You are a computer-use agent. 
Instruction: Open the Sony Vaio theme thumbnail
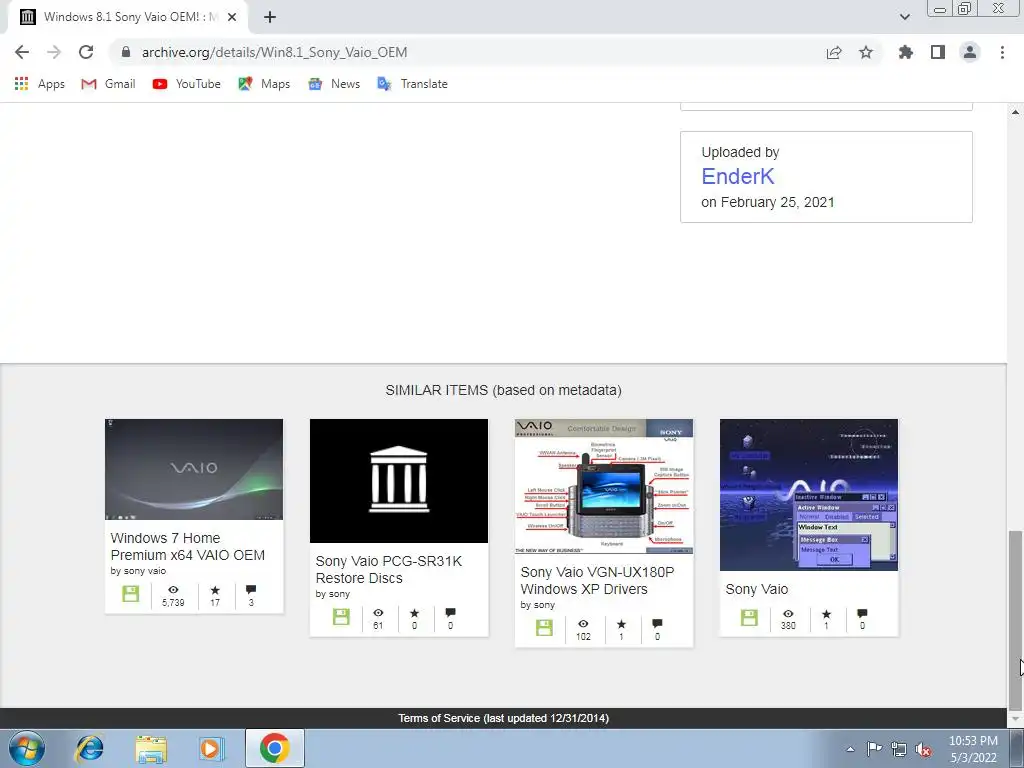(x=809, y=495)
